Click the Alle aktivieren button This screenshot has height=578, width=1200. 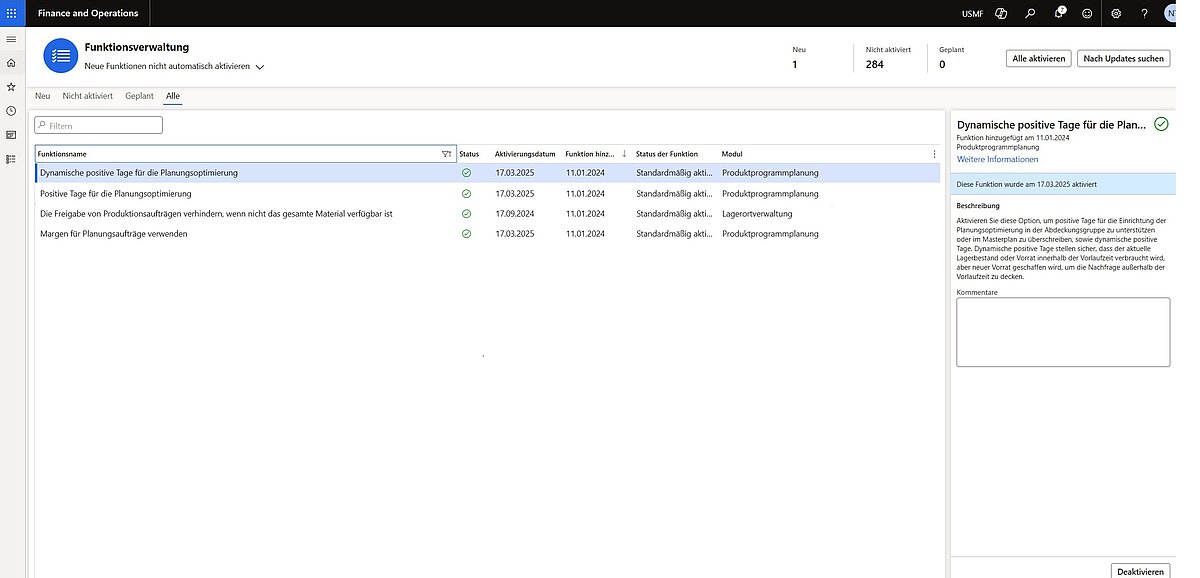1038,58
